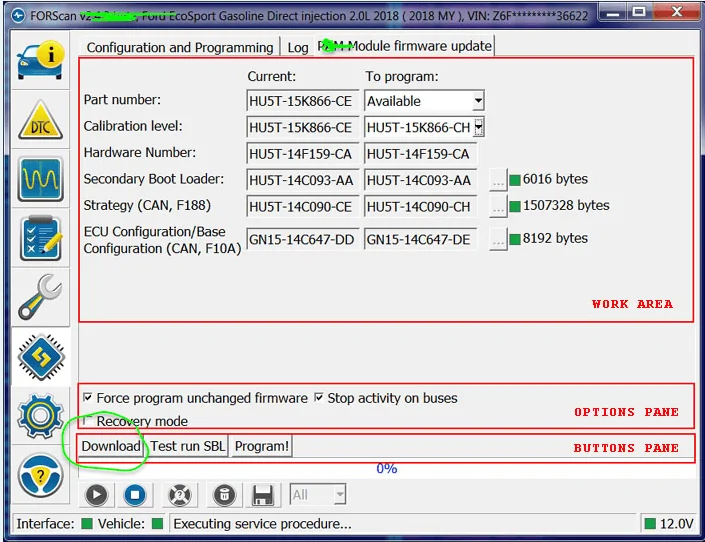
Task: Toggle Force program unchanged firmware checkbox
Action: 88,398
